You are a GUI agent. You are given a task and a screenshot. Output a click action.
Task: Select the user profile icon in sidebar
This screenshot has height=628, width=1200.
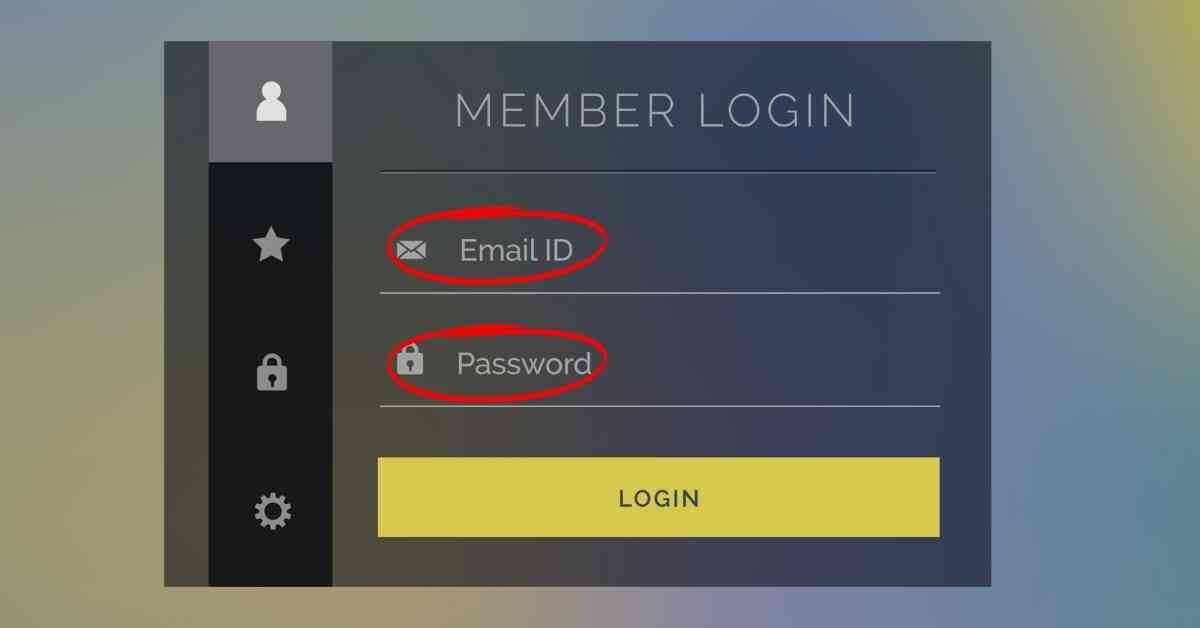point(271,102)
